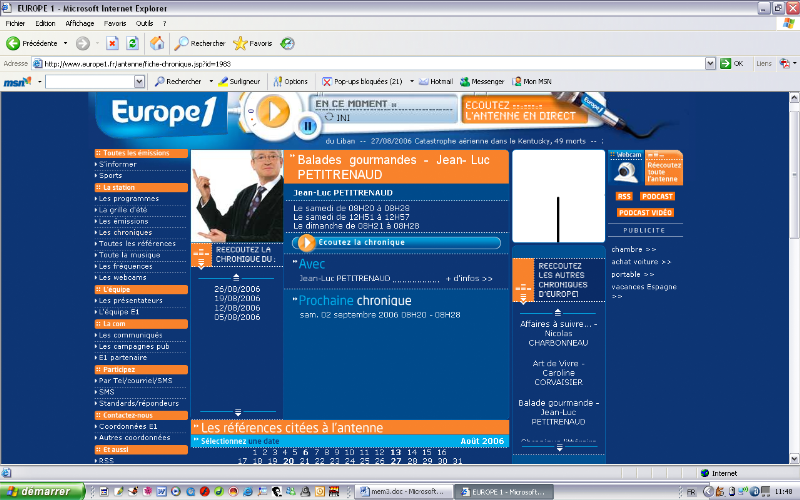Go to the home page icon
Screen dimensions: 800x500
[157, 43]
